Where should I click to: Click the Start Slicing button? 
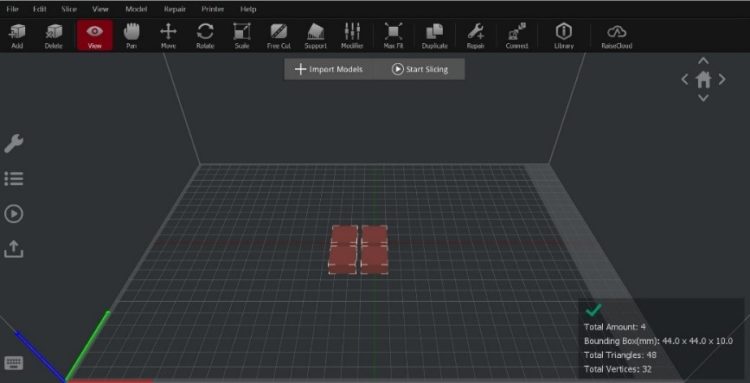[x=420, y=69]
